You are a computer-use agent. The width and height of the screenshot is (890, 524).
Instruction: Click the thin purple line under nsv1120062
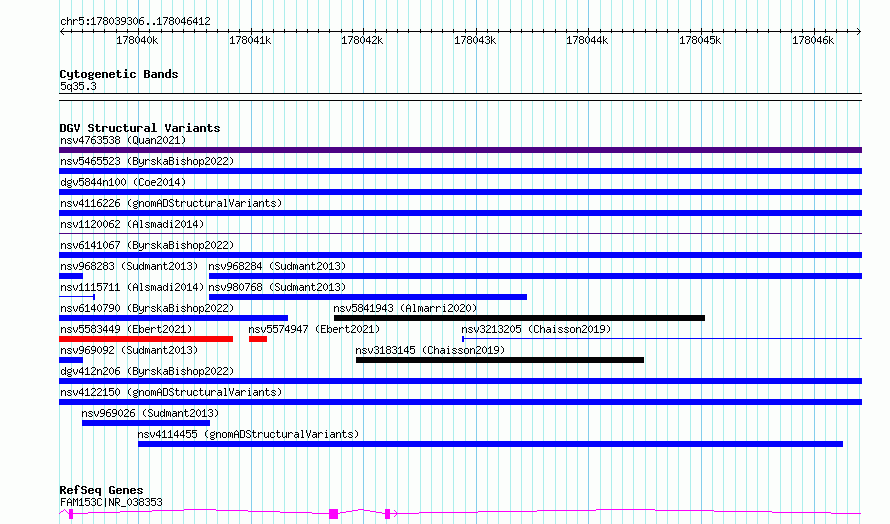460,233
